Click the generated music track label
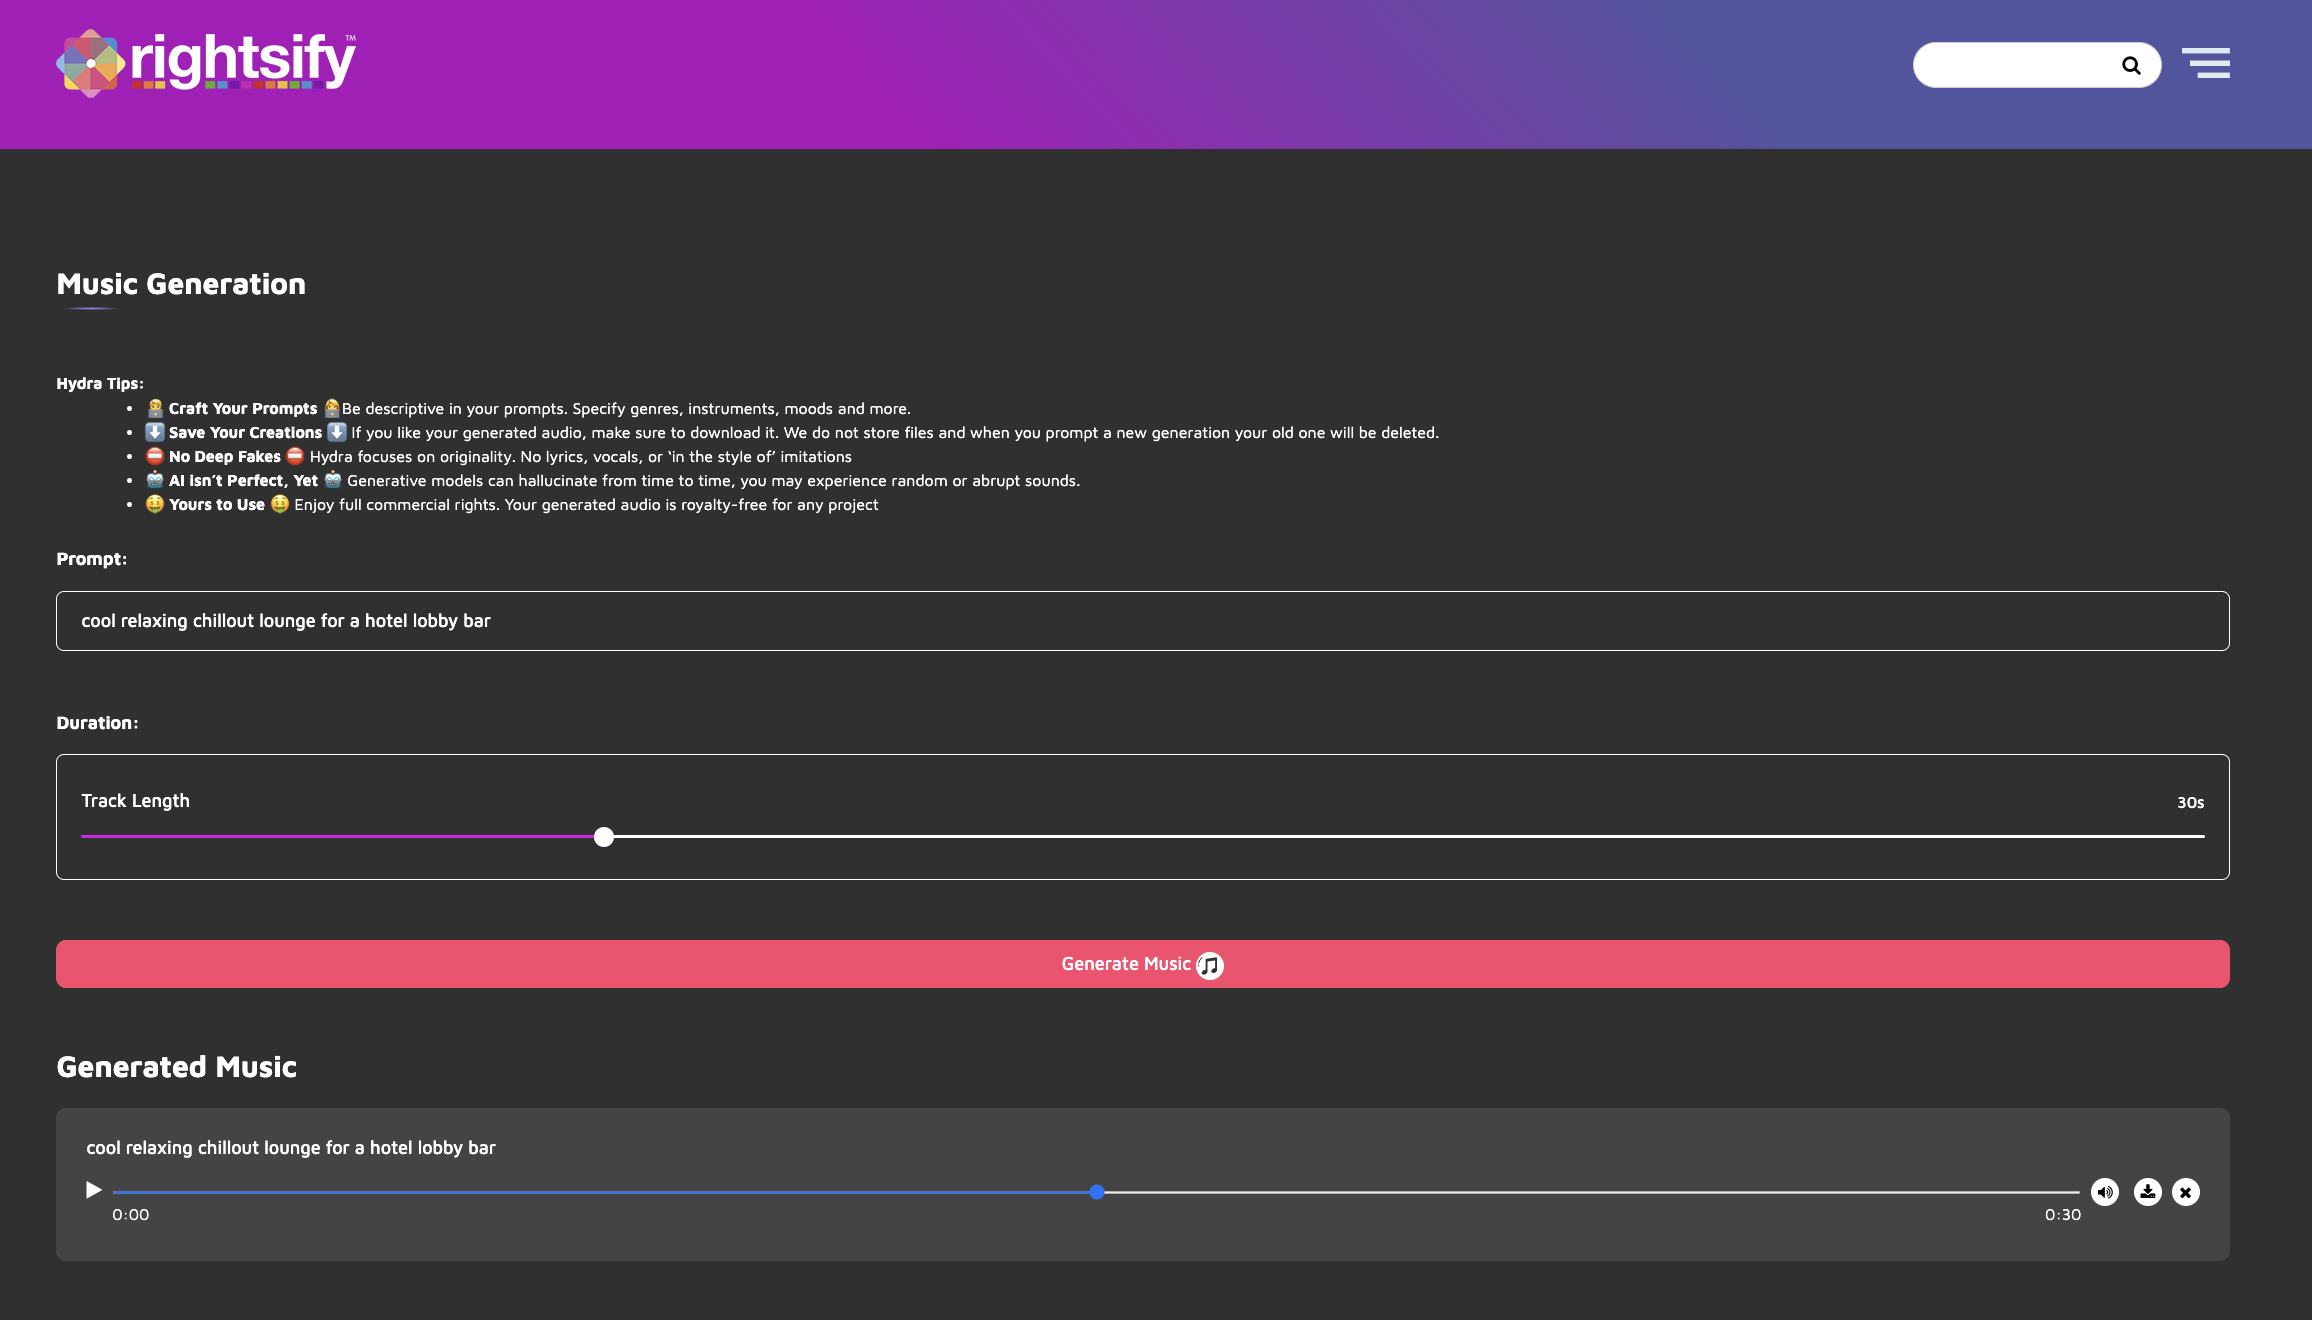The image size is (2312, 1320). 291,1147
